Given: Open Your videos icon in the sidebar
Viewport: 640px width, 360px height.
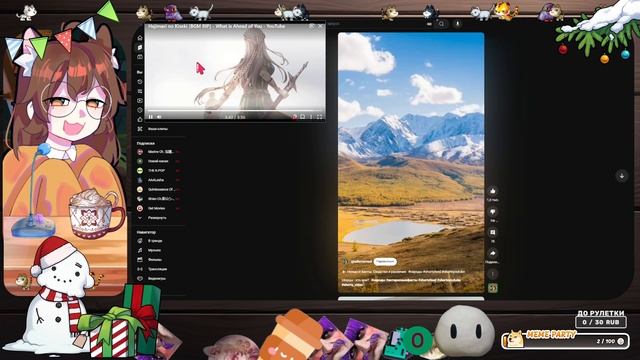Looking at the screenshot, I should pyautogui.click(x=140, y=100).
